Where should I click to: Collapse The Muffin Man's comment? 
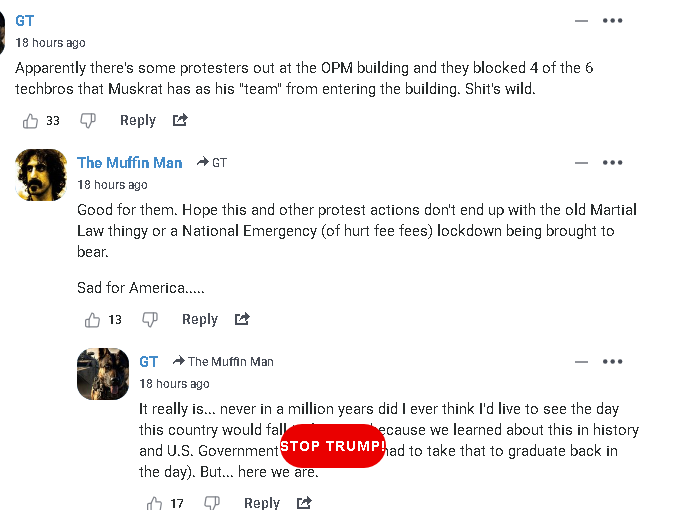click(x=581, y=163)
